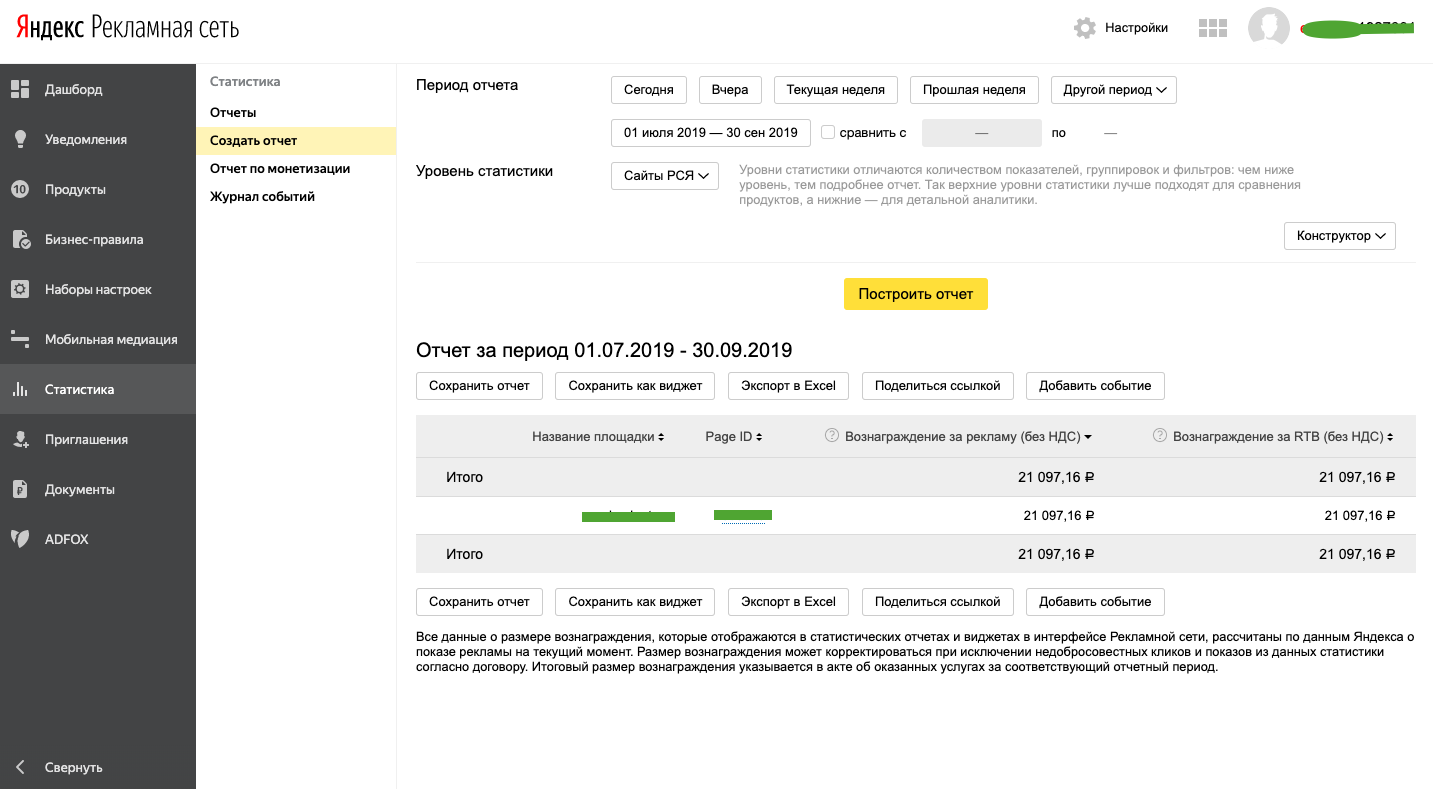The width and height of the screenshot is (1433, 789).
Task: Click the notifications lightbulb icon
Action: click(x=20, y=139)
